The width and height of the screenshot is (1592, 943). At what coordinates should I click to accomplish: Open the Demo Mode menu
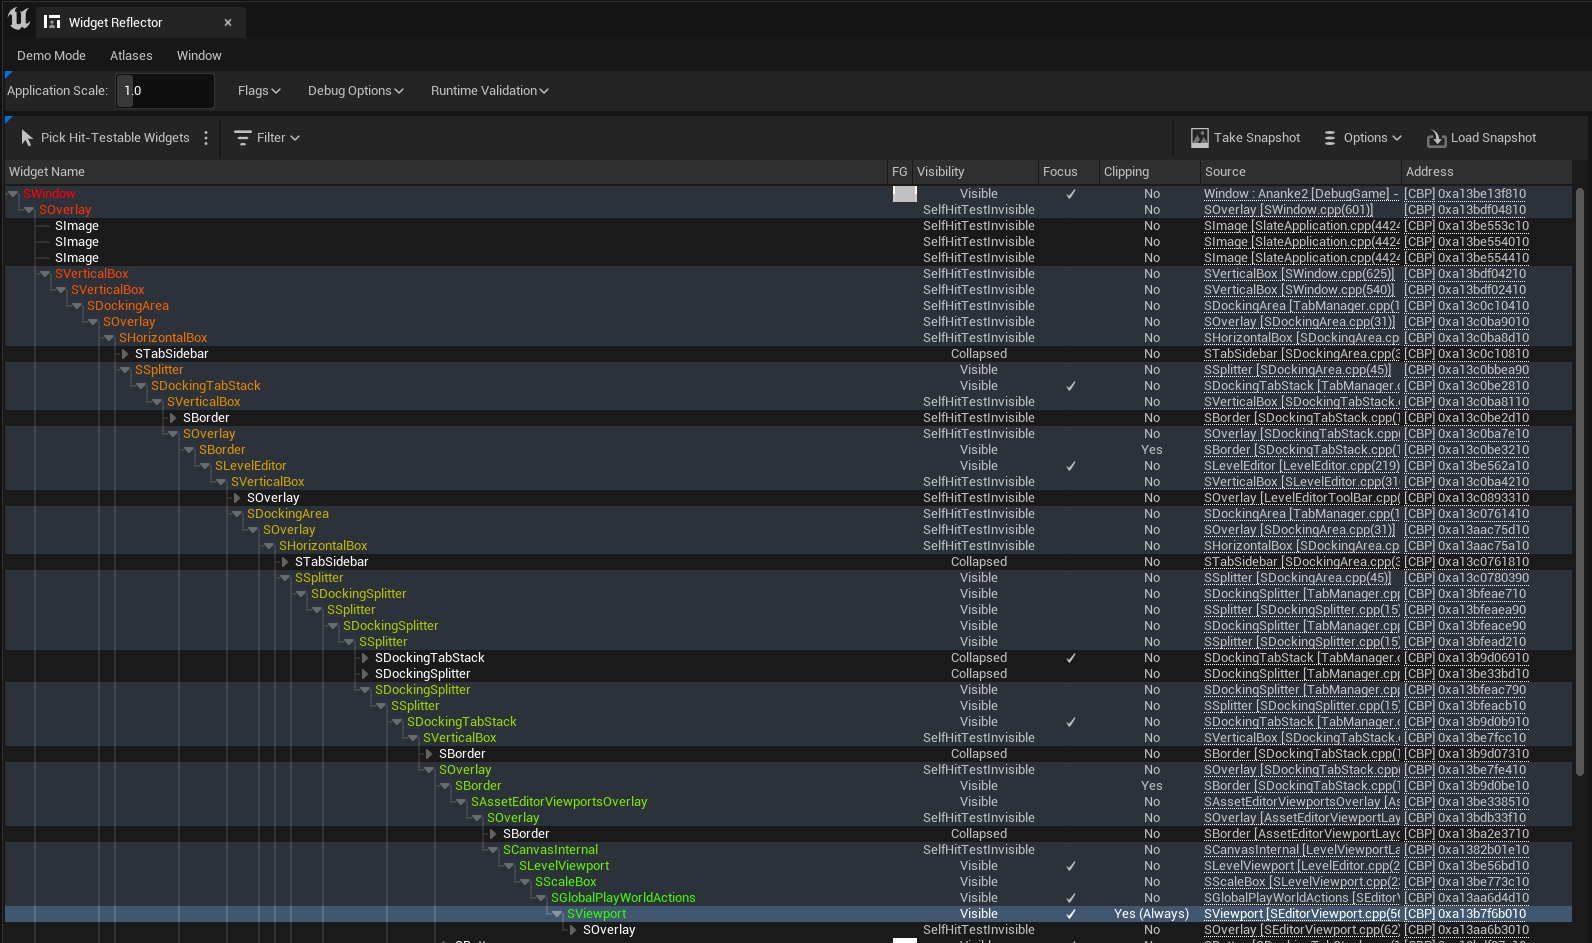[x=51, y=56]
